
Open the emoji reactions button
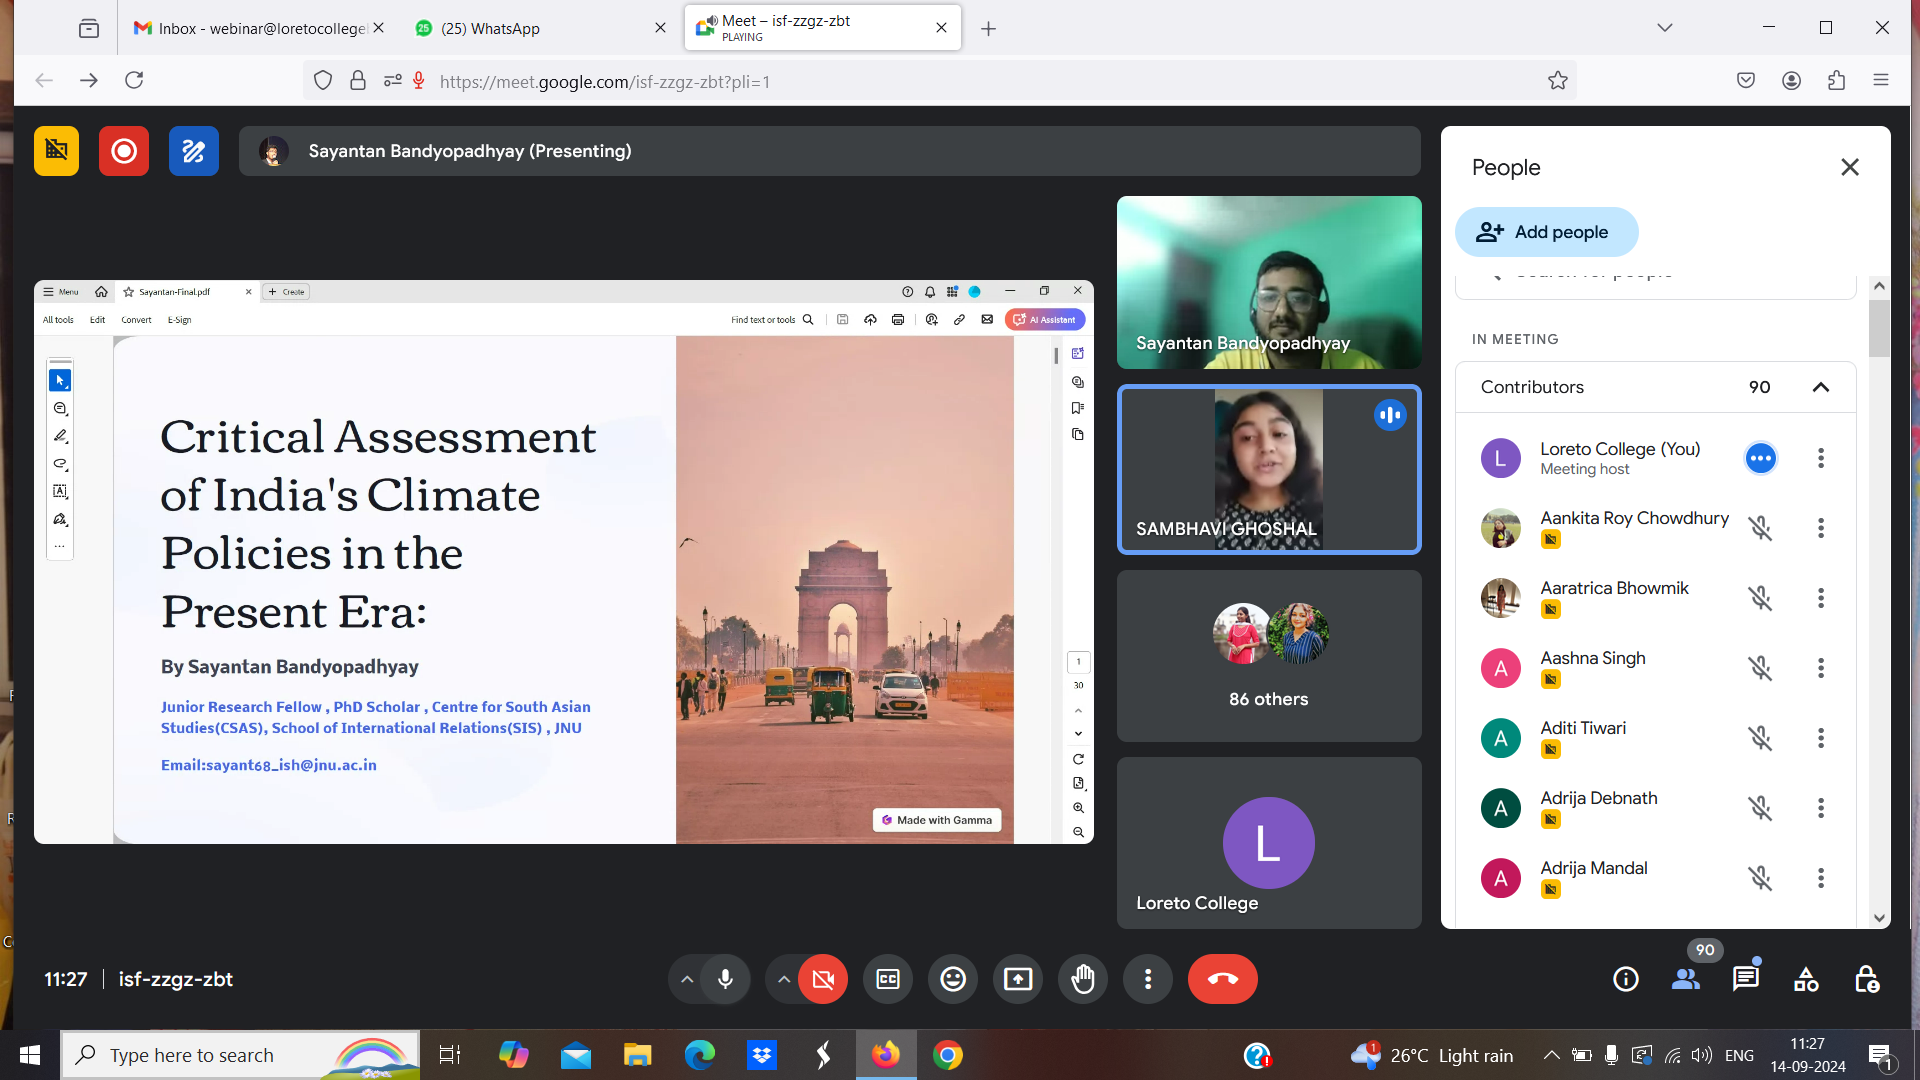(x=953, y=979)
